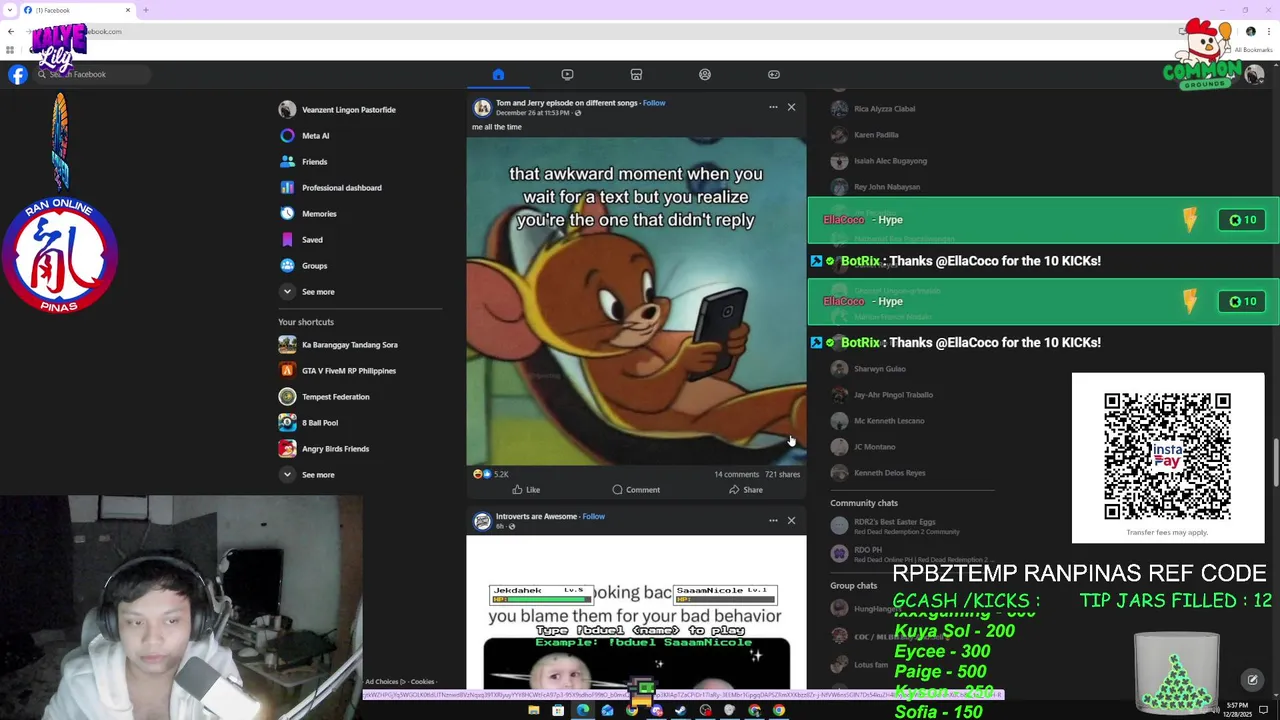
Task: Open the Jerry meme image
Action: pos(636,301)
